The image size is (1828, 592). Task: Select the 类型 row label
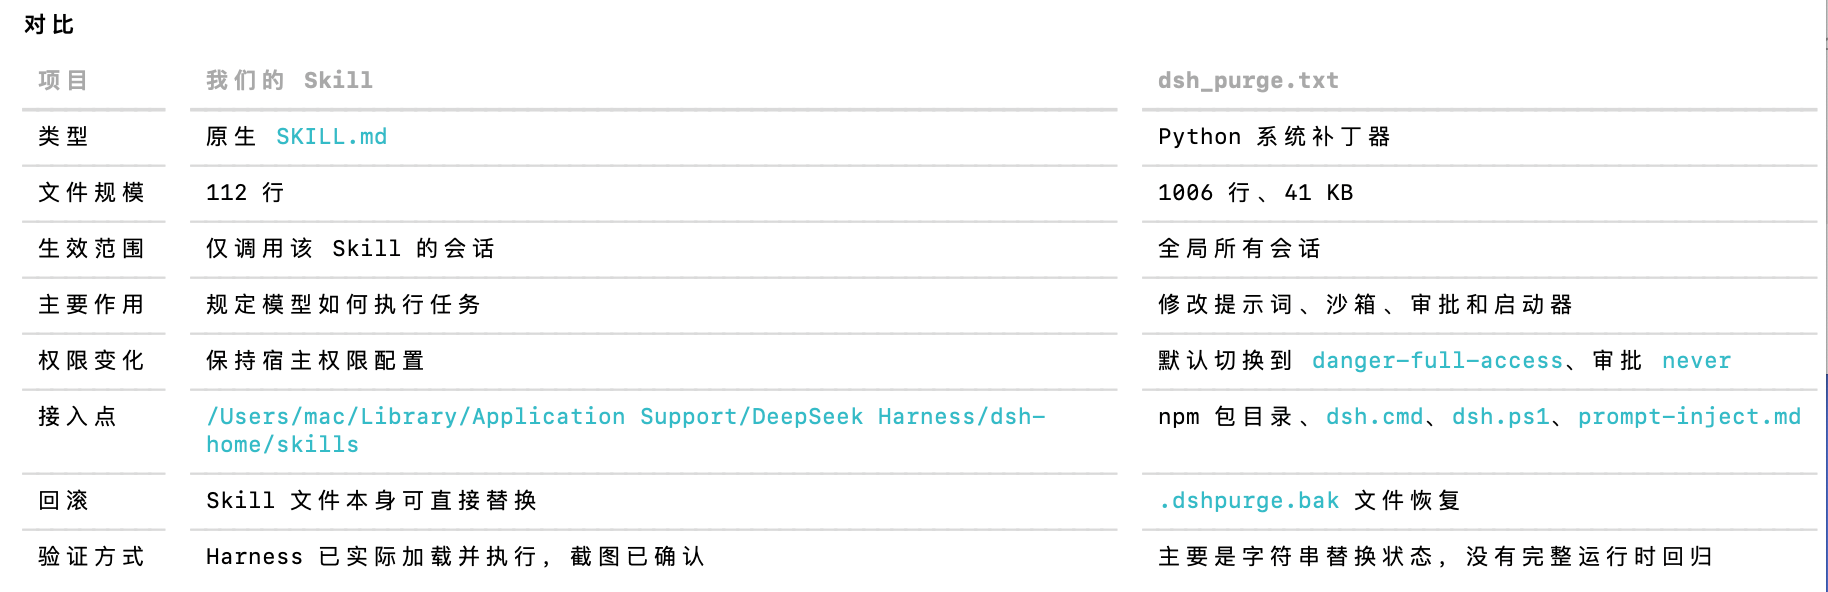(x=63, y=137)
